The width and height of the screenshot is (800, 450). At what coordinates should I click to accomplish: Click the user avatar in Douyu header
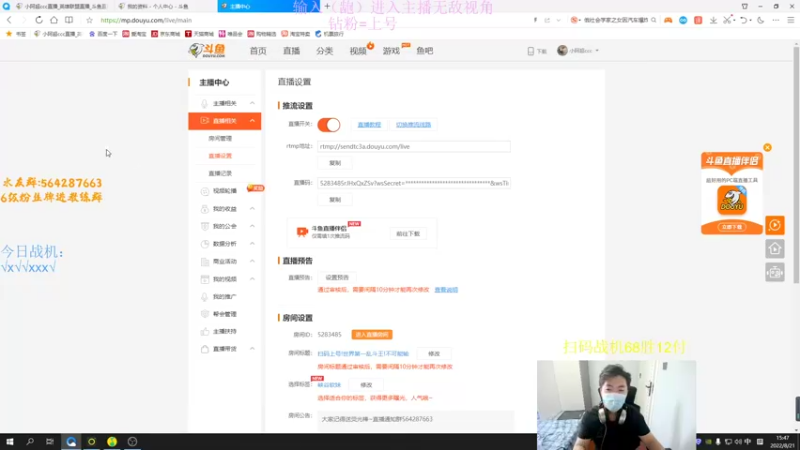coord(562,51)
